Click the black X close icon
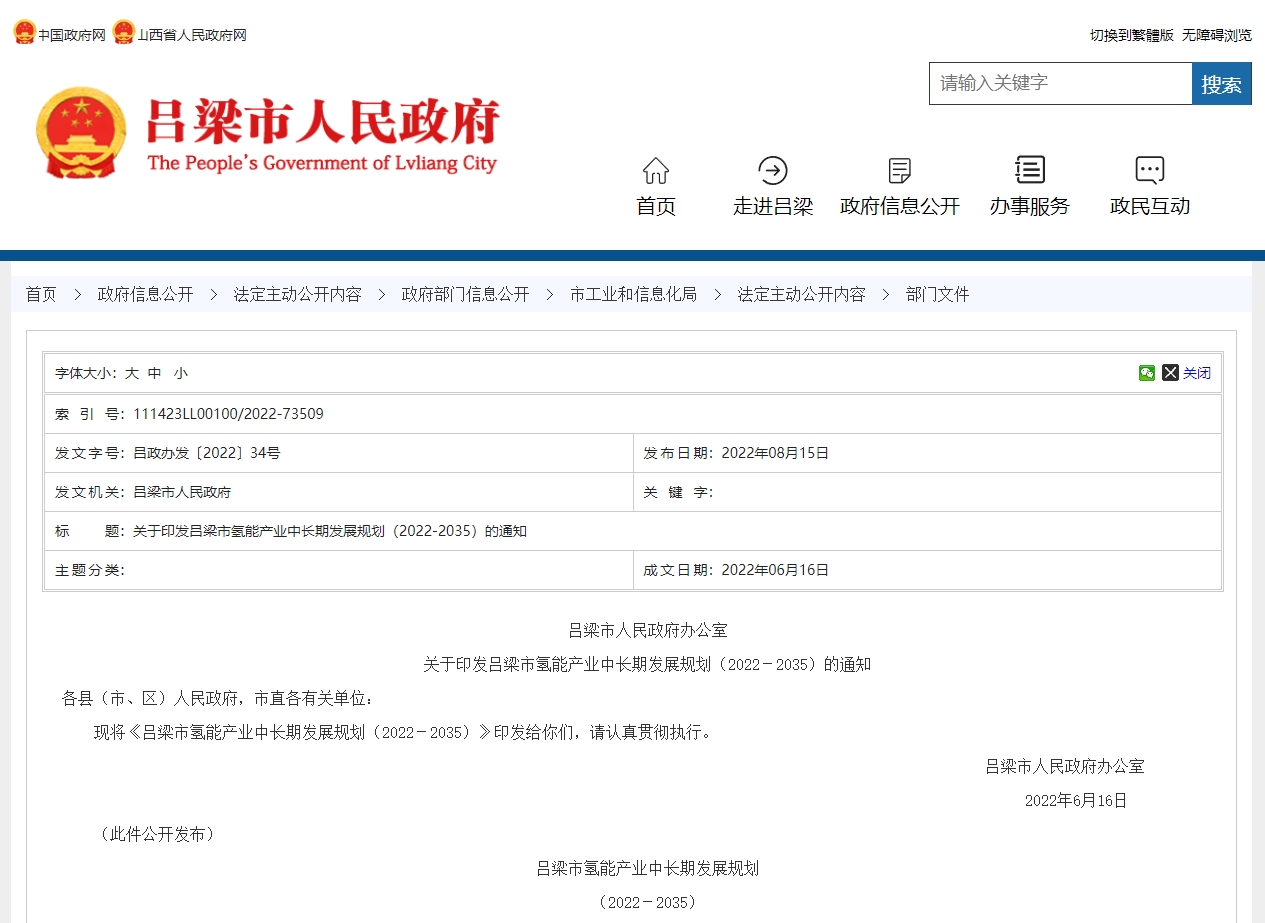 coord(1170,373)
